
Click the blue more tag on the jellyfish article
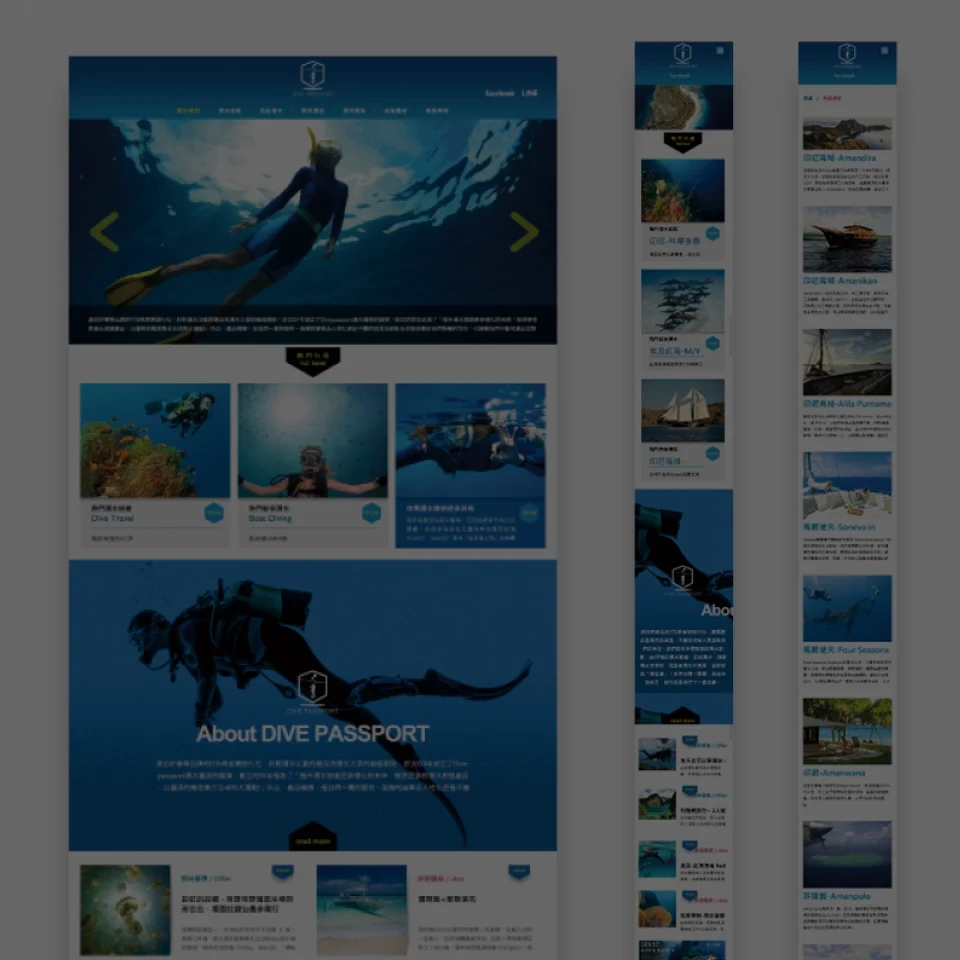click(282, 871)
